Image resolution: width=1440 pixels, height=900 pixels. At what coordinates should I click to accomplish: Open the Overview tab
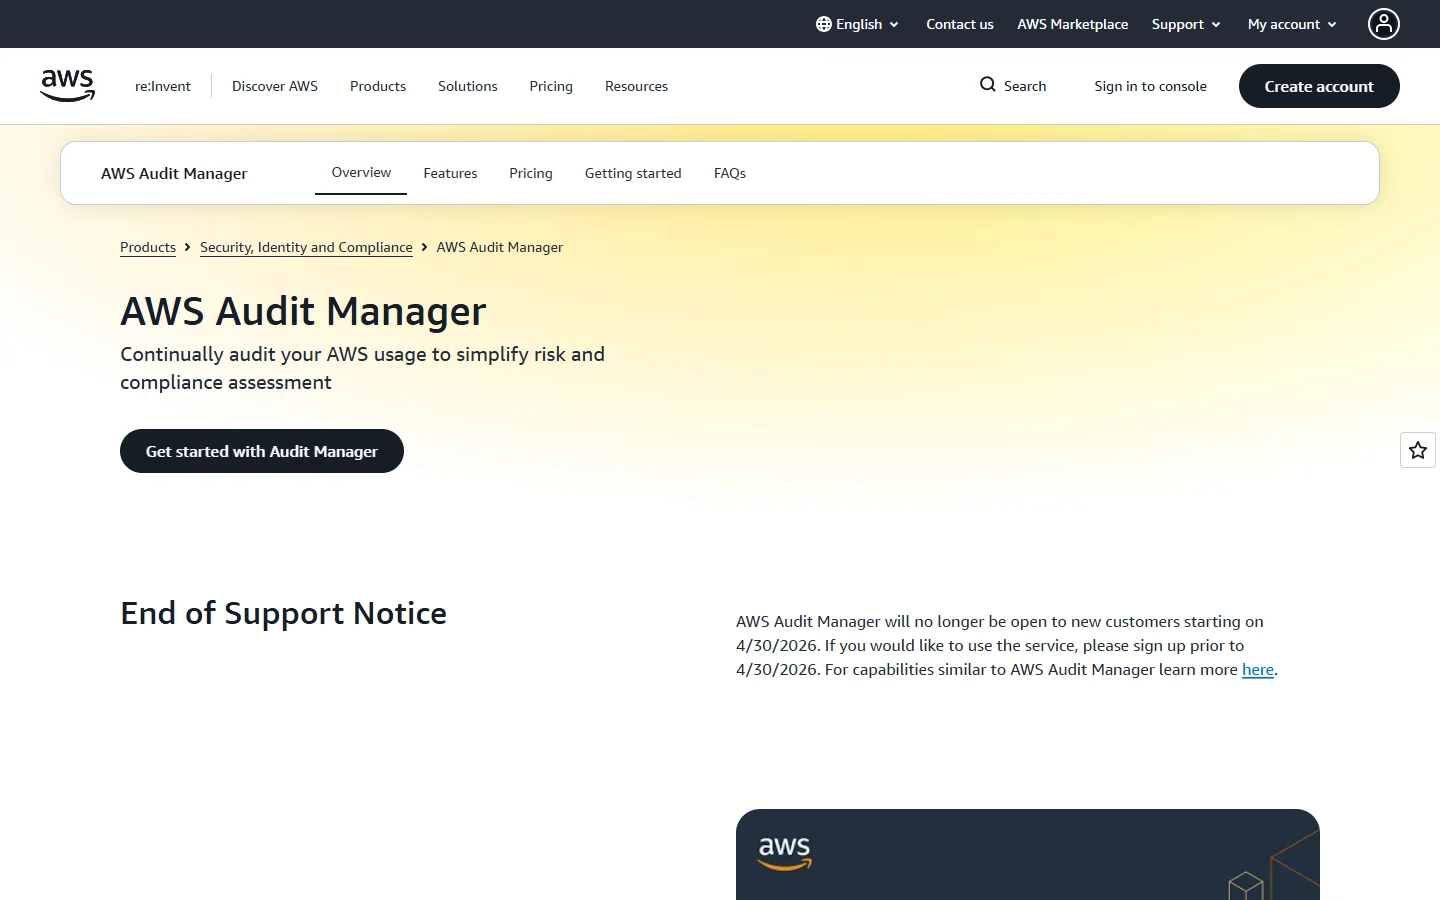pos(361,173)
